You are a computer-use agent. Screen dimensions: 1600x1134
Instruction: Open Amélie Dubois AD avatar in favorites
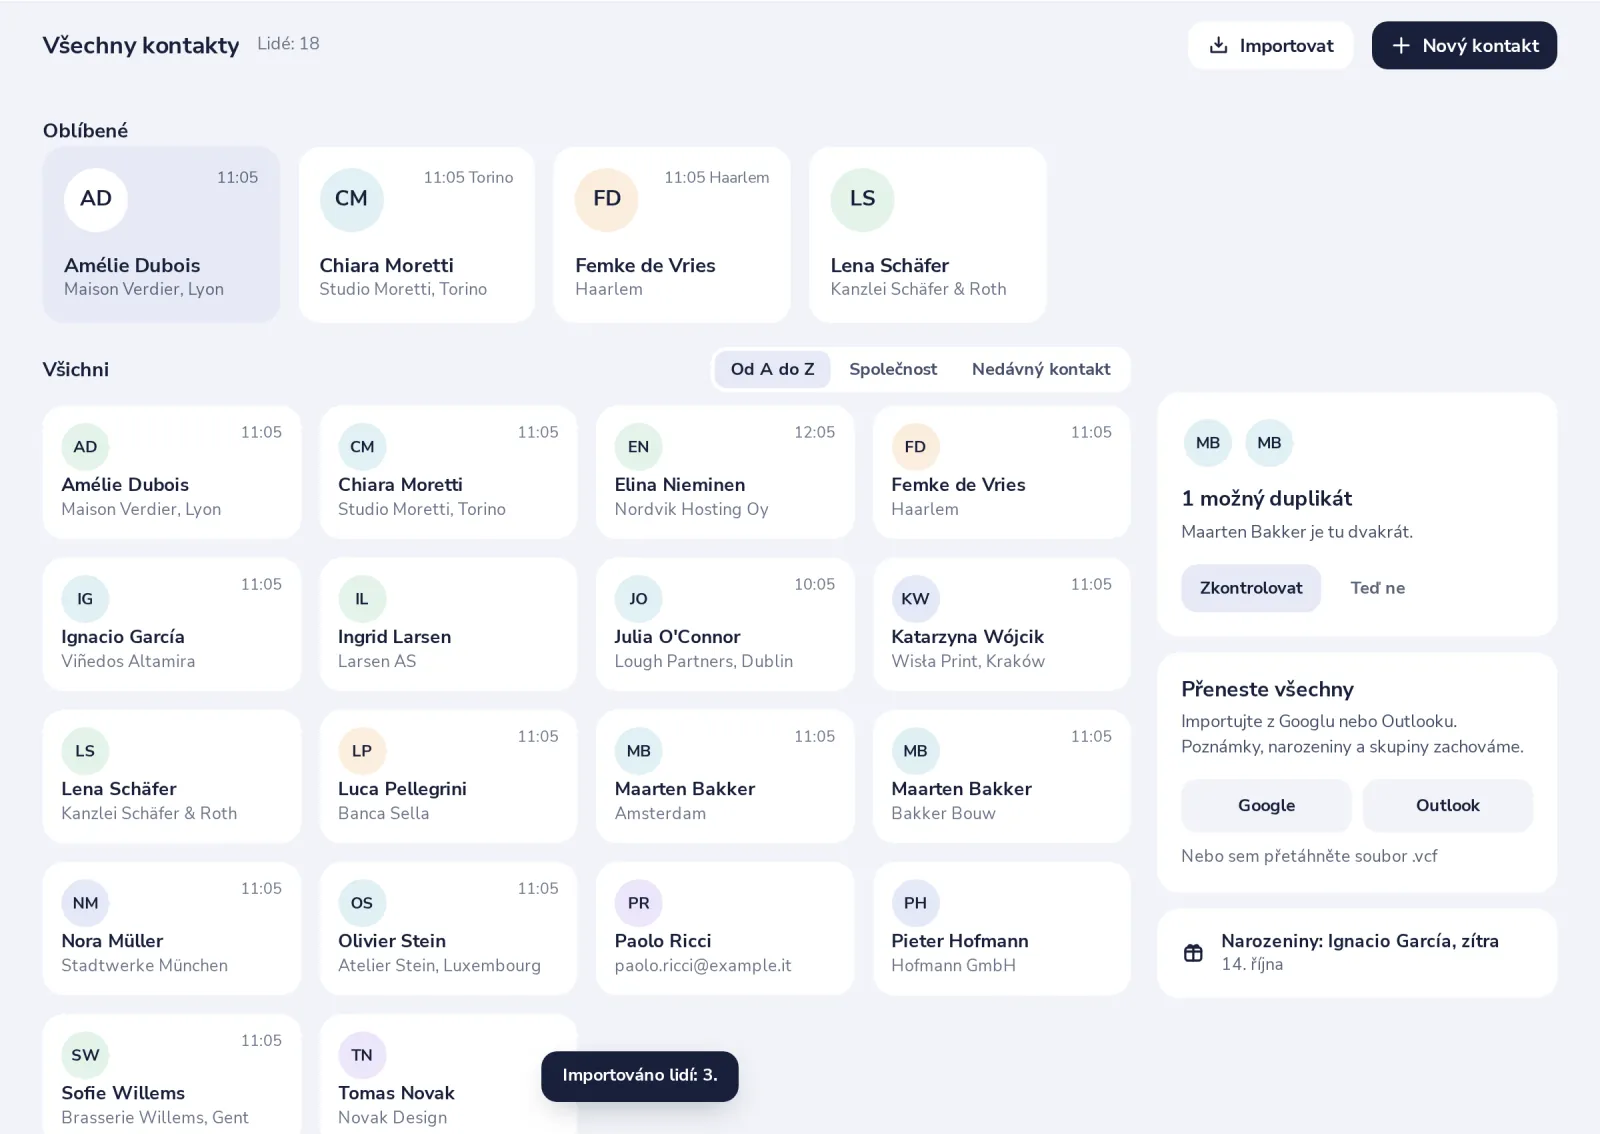96,199
